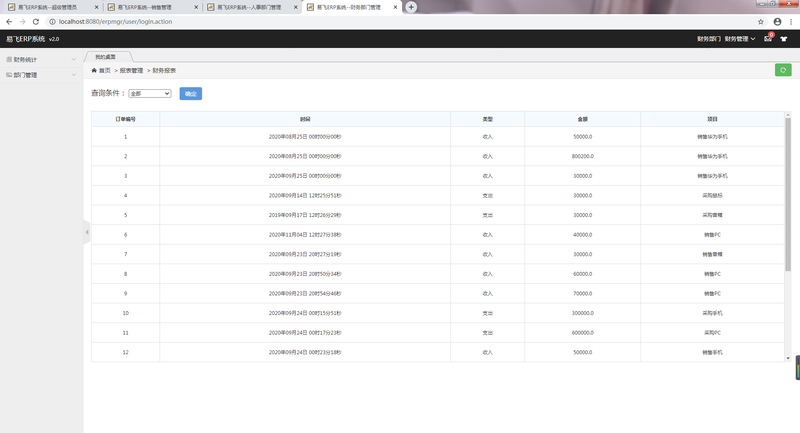Open the 查询条件 dropdown showing 全部

pyautogui.click(x=150, y=93)
